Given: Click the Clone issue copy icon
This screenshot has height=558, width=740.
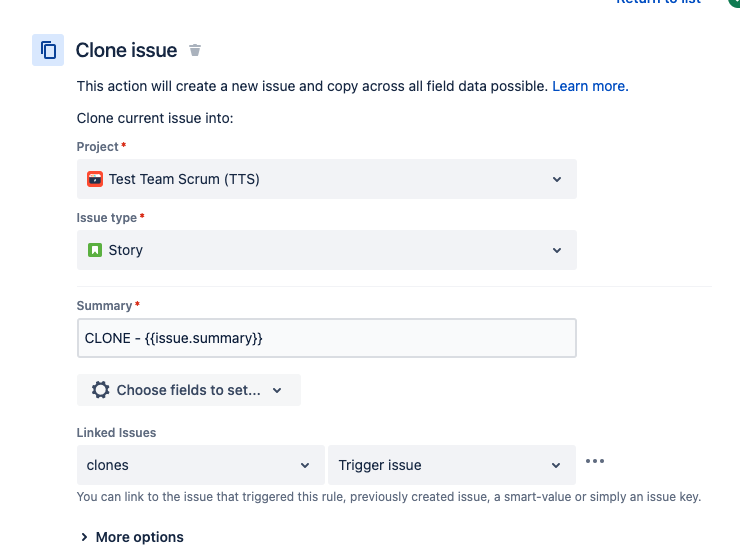Looking at the screenshot, I should point(48,50).
